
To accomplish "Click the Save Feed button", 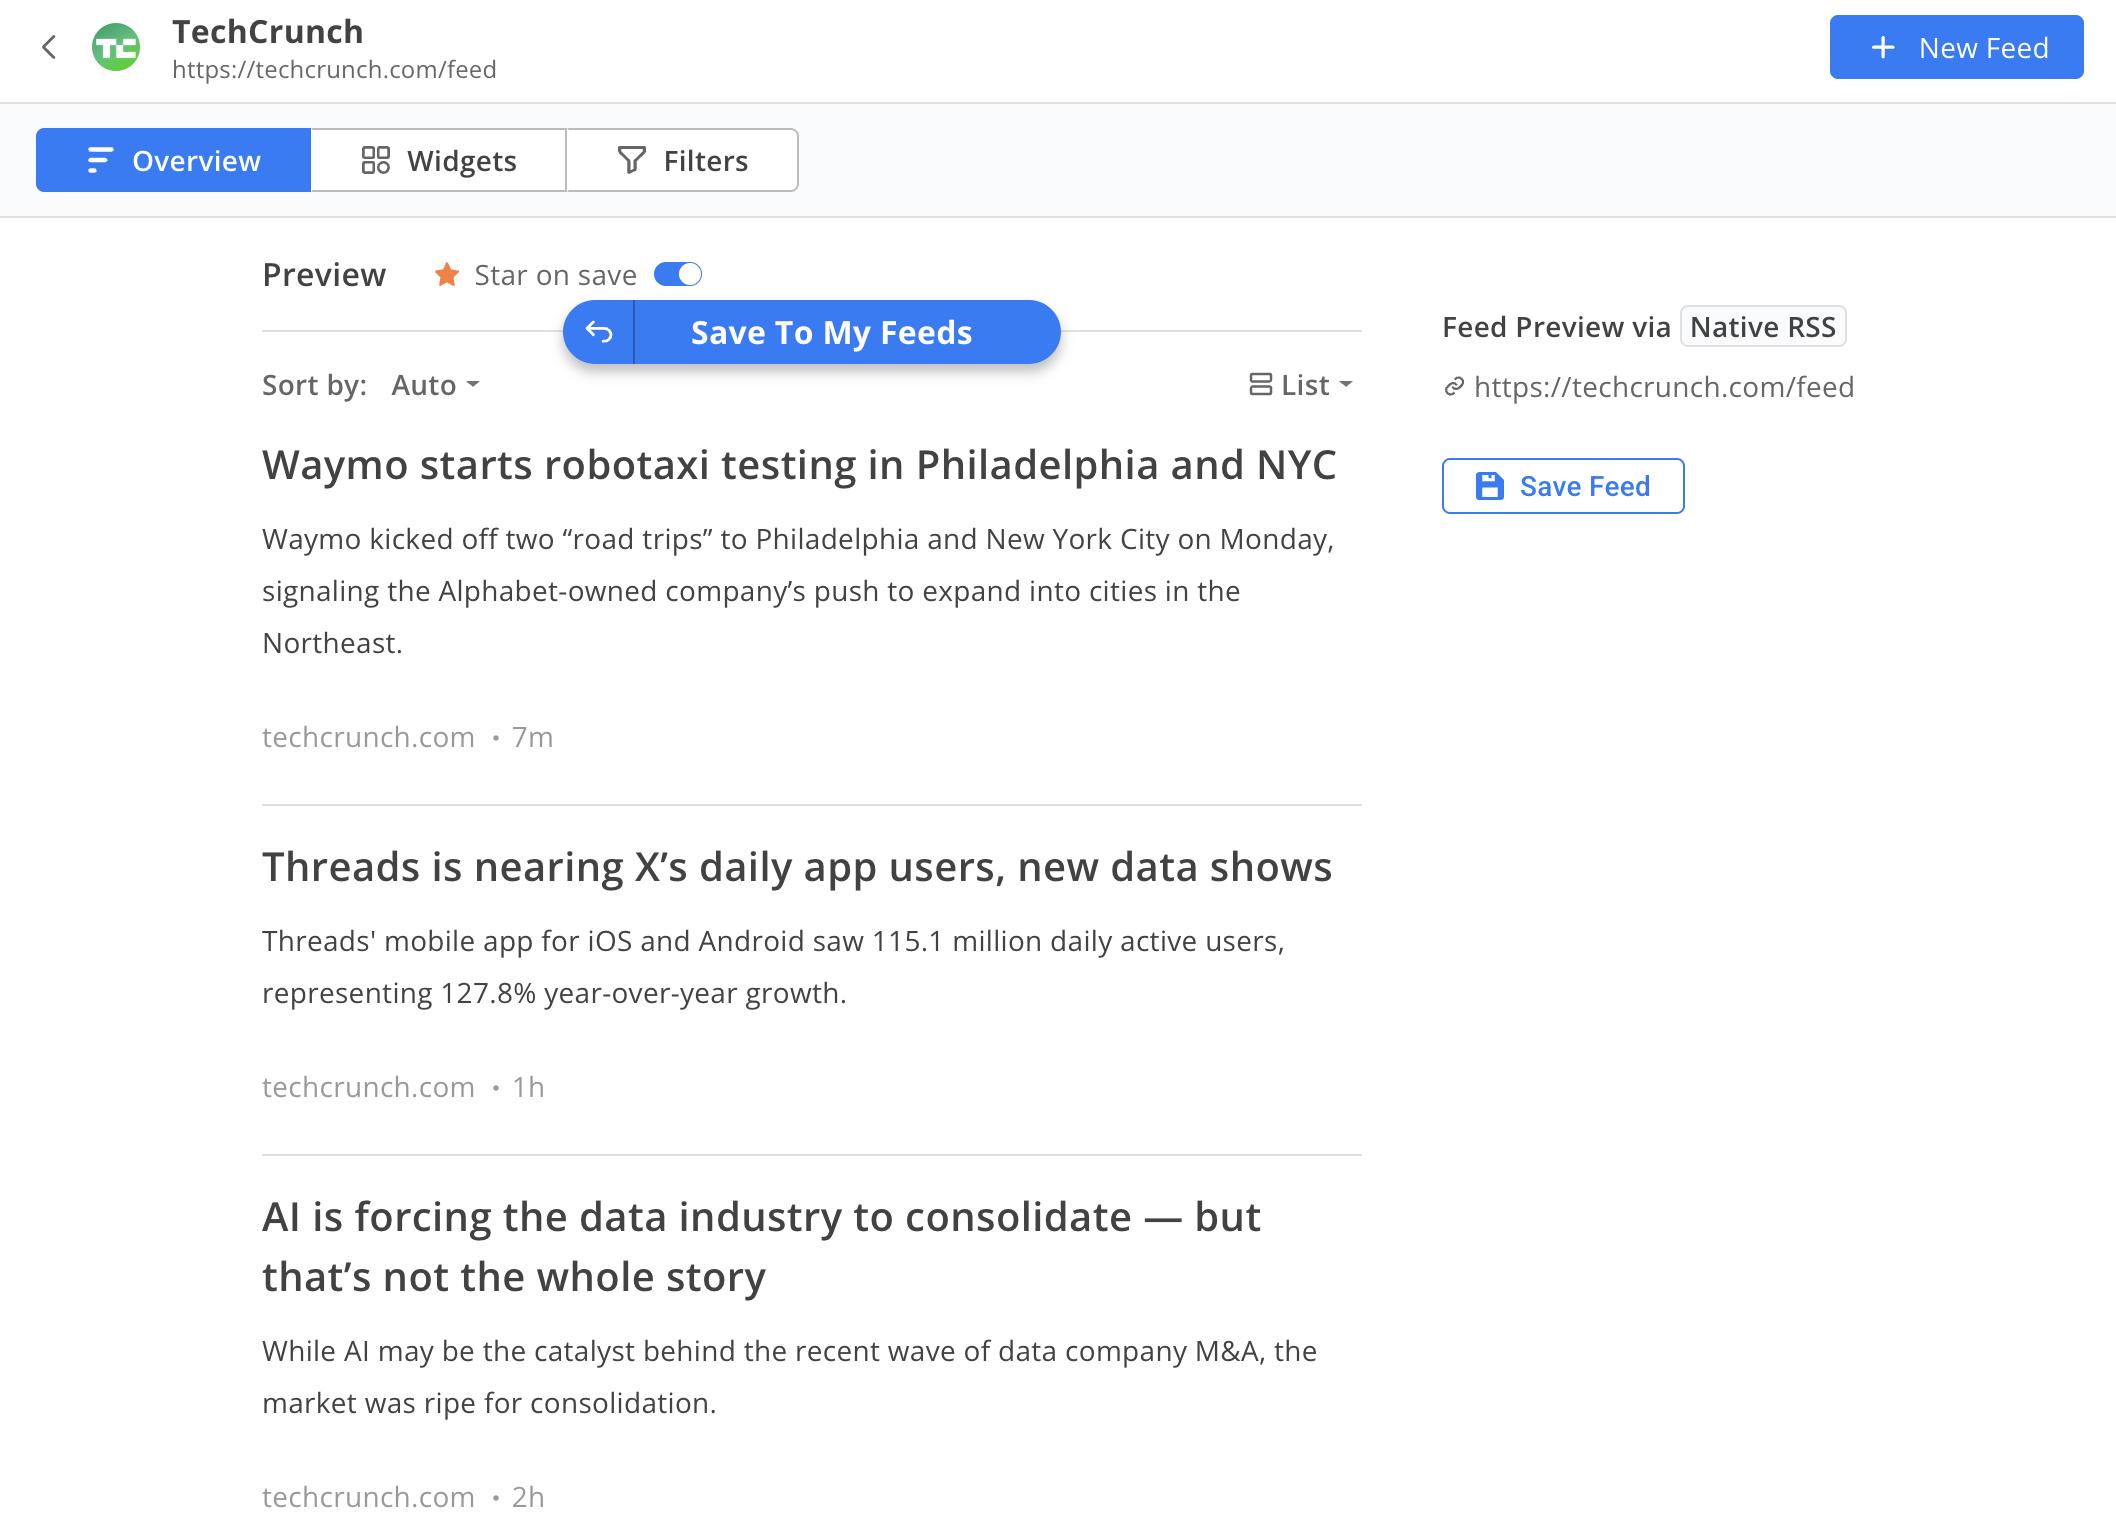I will 1563,486.
